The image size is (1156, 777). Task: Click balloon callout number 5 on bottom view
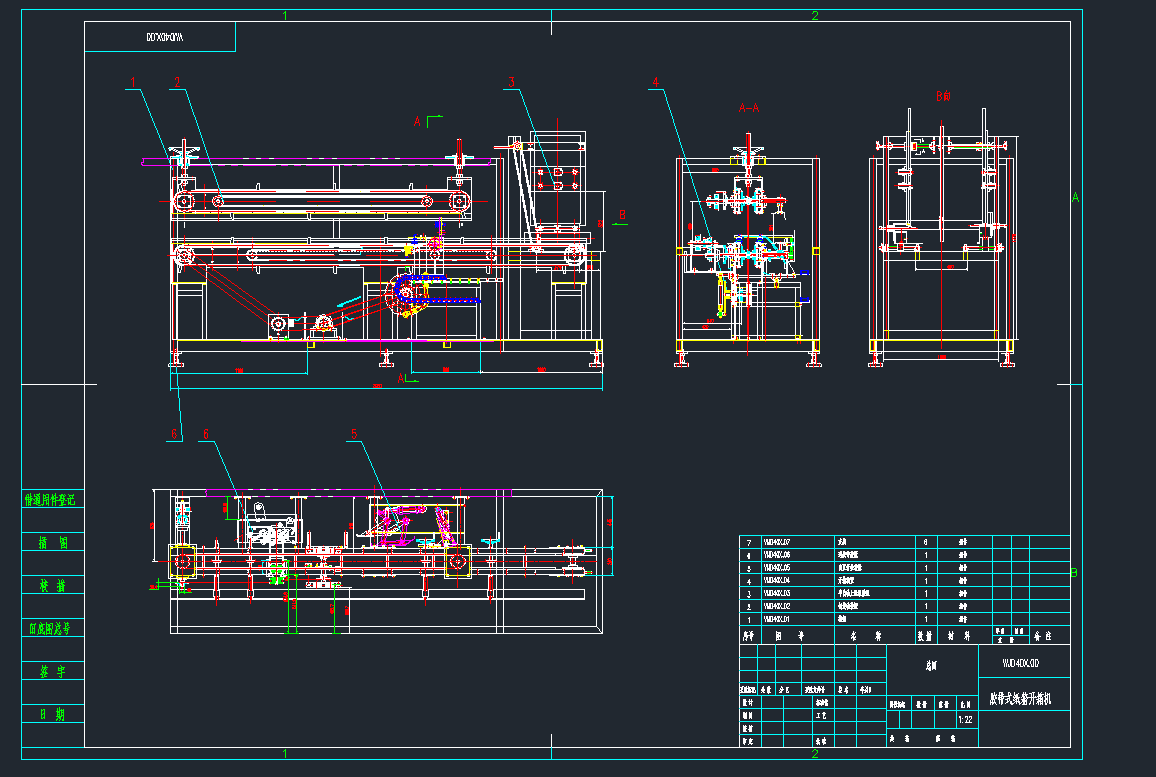352,434
